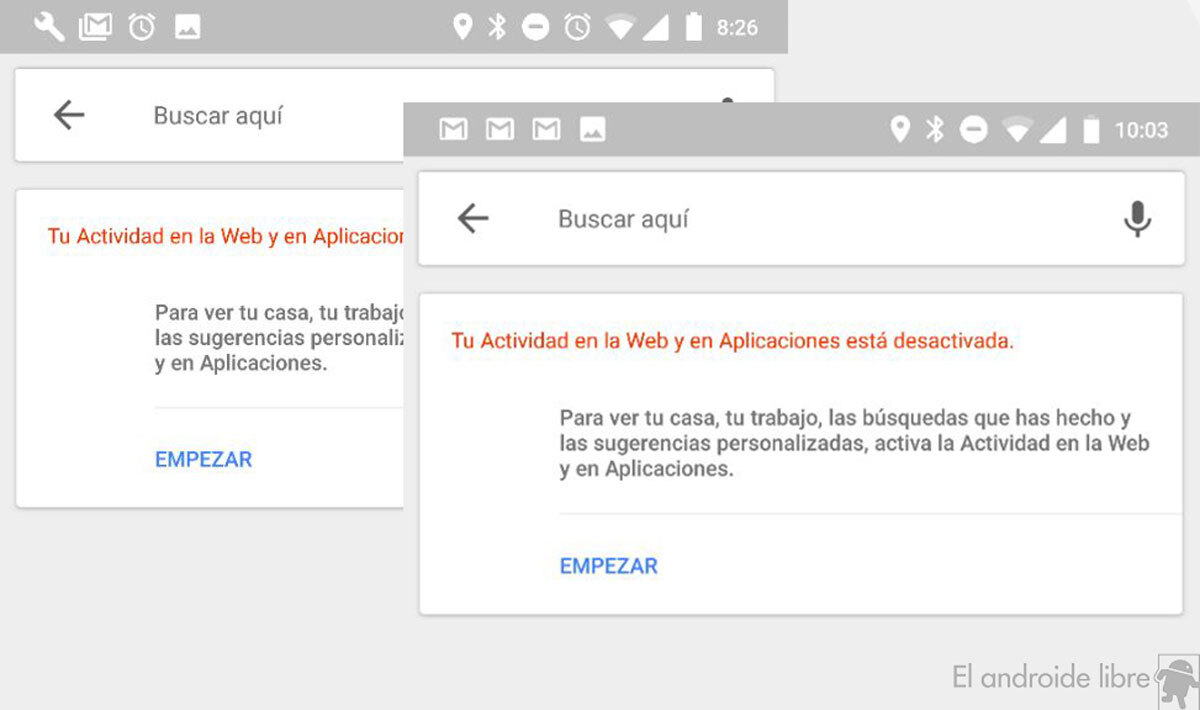1200x710 pixels.
Task: Tap the alarm clock icon beside the wrench
Action: tap(142, 28)
